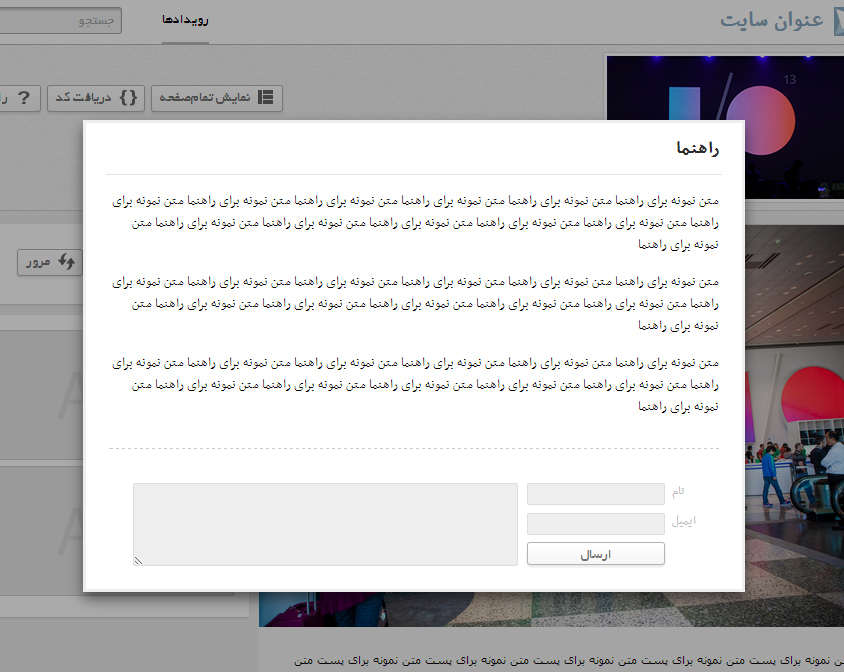Image resolution: width=844 pixels, height=672 pixels.
Task: Click the resize handle of the message textarea
Action: coord(138,561)
